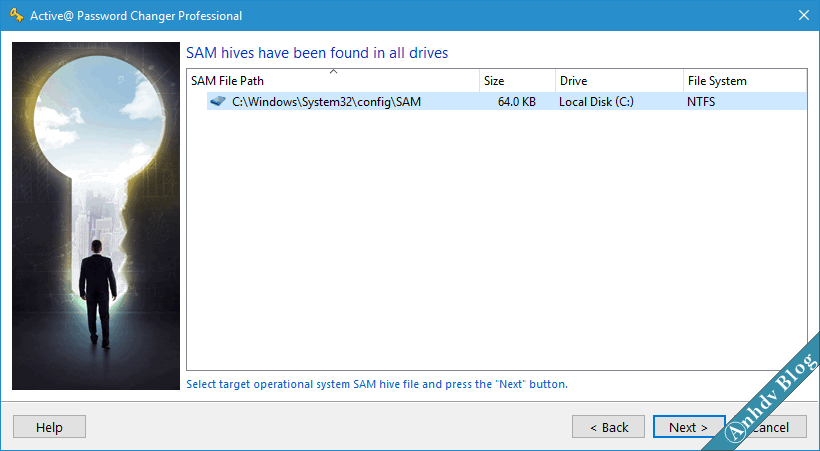Select the C:\Windows\System32\config\SAM row
Screen dimensions: 820x451
(x=506, y=102)
